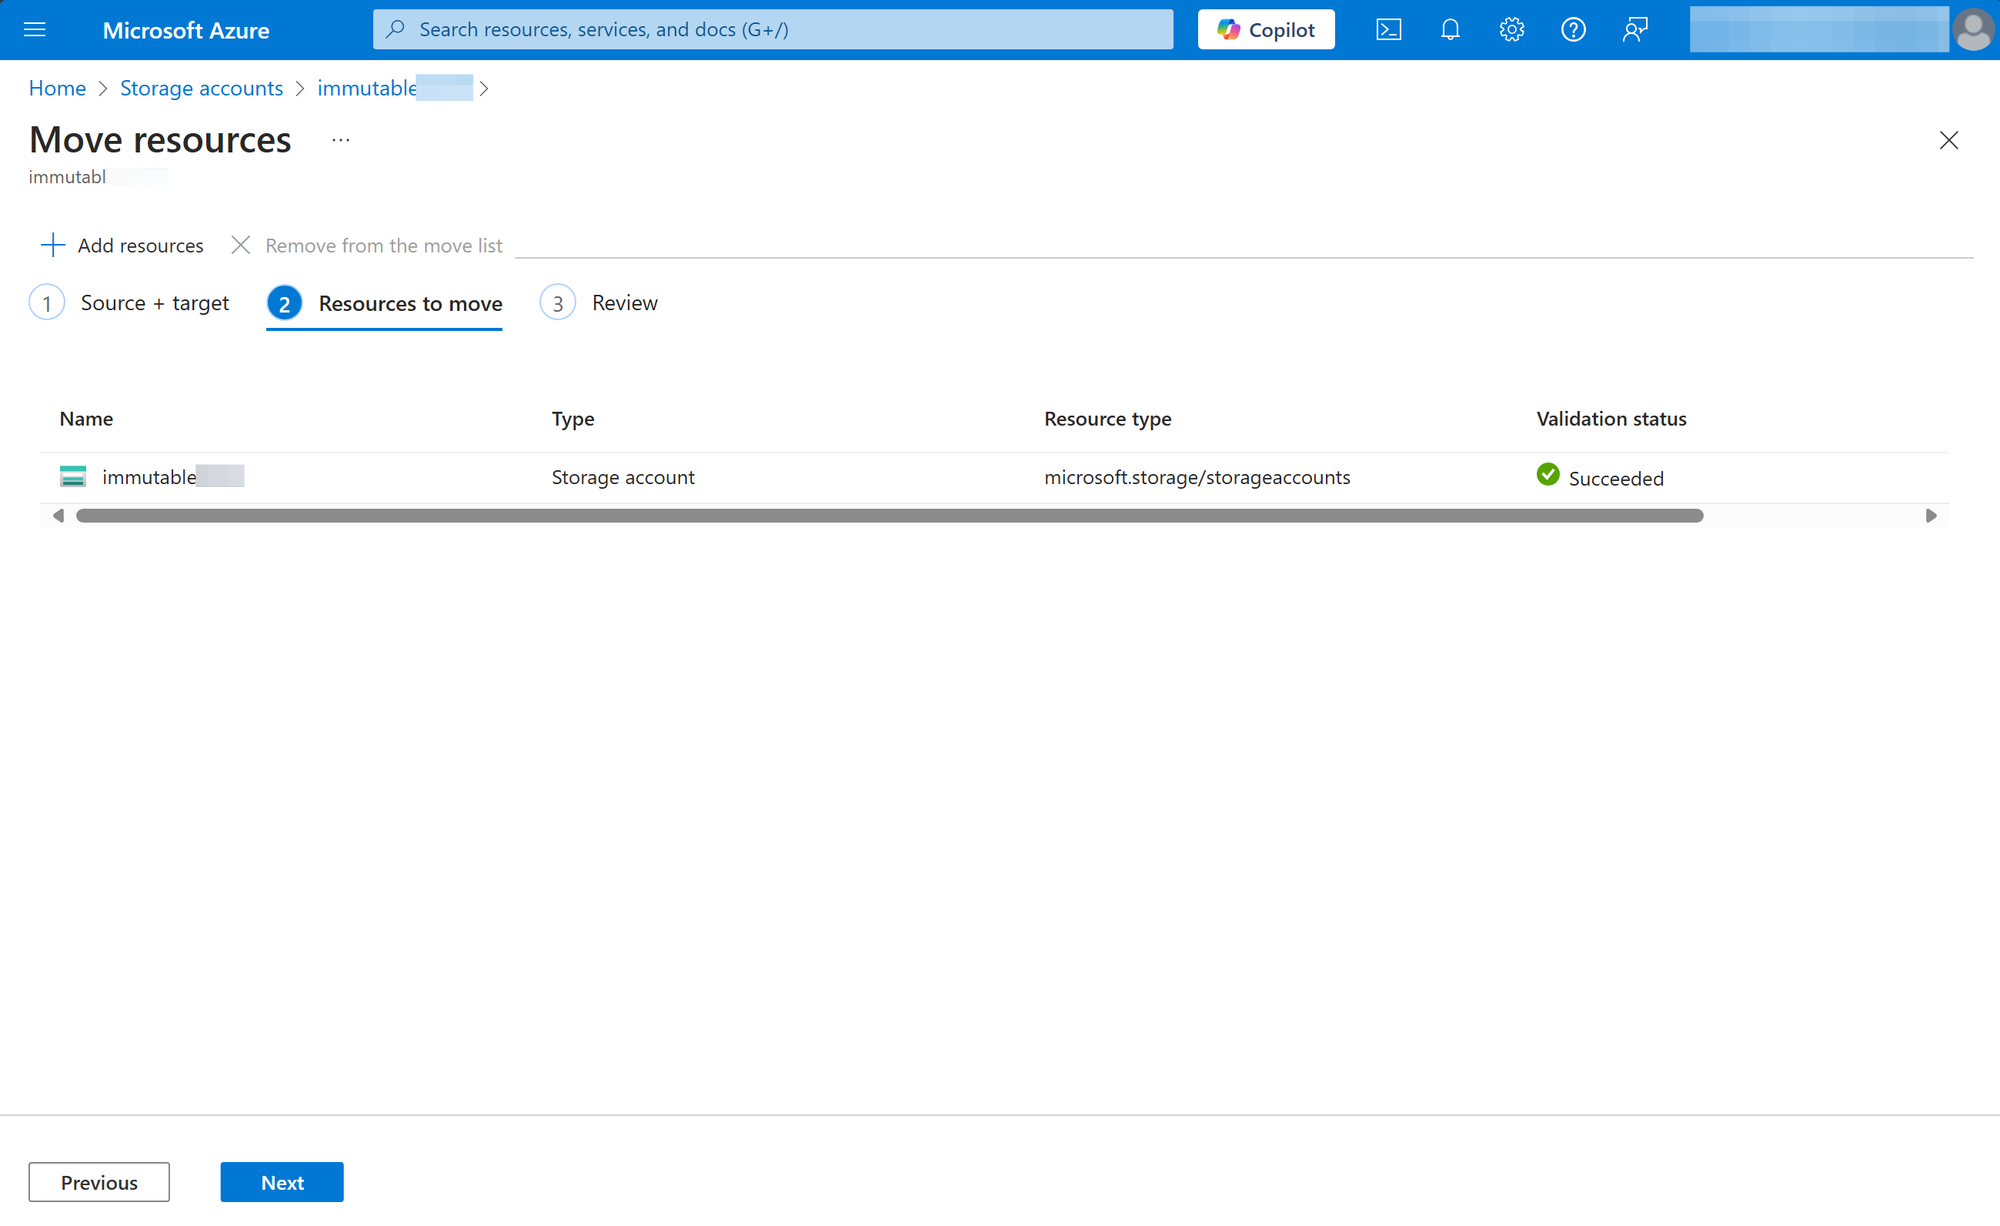Select the Resources to move step

[x=385, y=303]
